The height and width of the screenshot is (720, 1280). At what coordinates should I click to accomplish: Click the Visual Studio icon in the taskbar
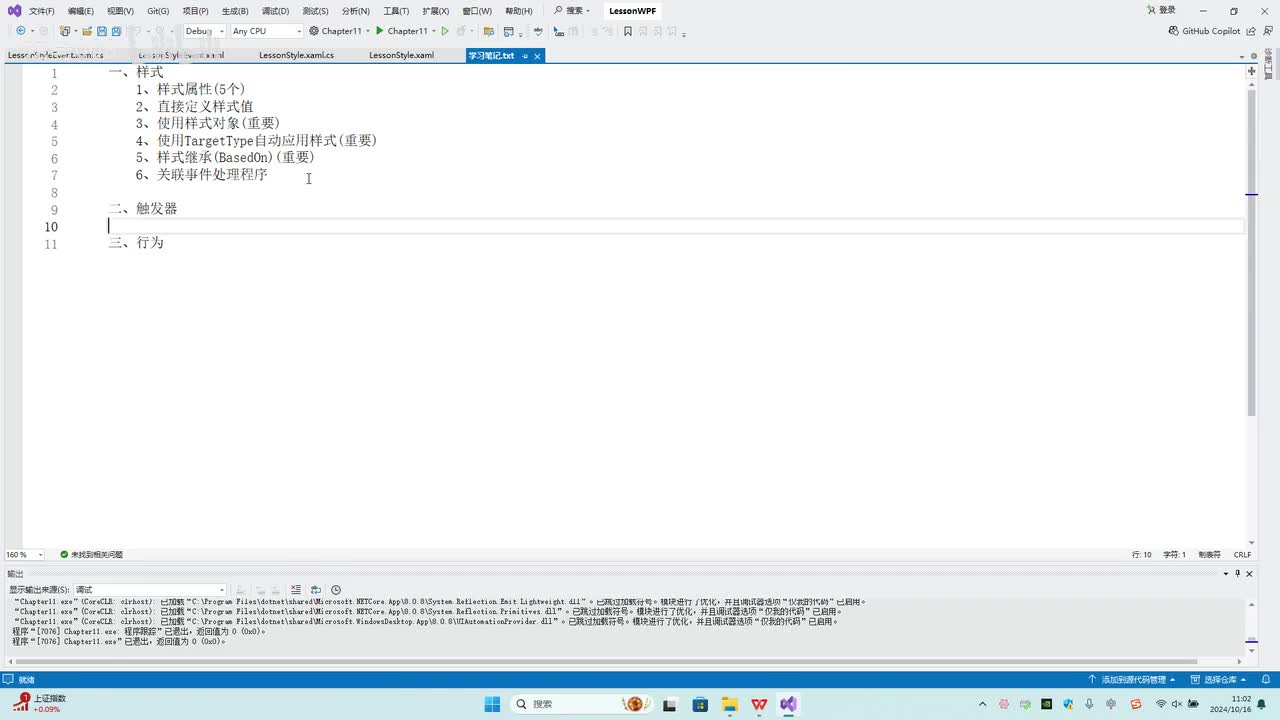[x=789, y=704]
